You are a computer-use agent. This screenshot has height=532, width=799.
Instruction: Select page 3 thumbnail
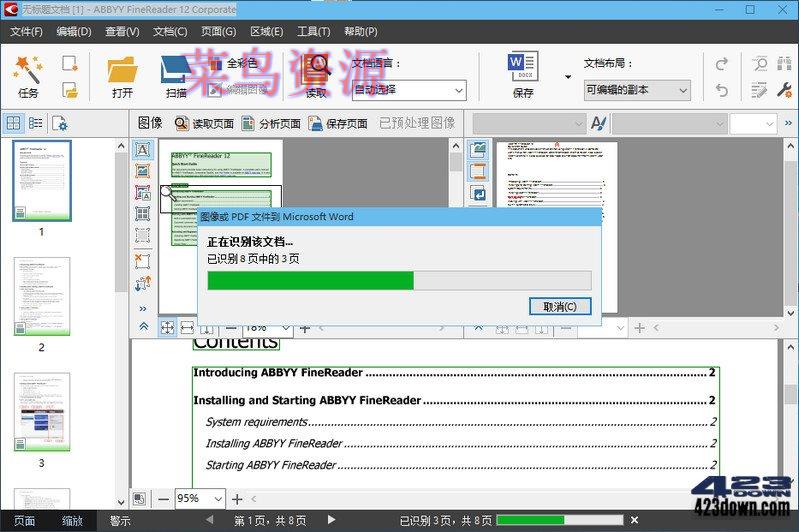click(42, 412)
